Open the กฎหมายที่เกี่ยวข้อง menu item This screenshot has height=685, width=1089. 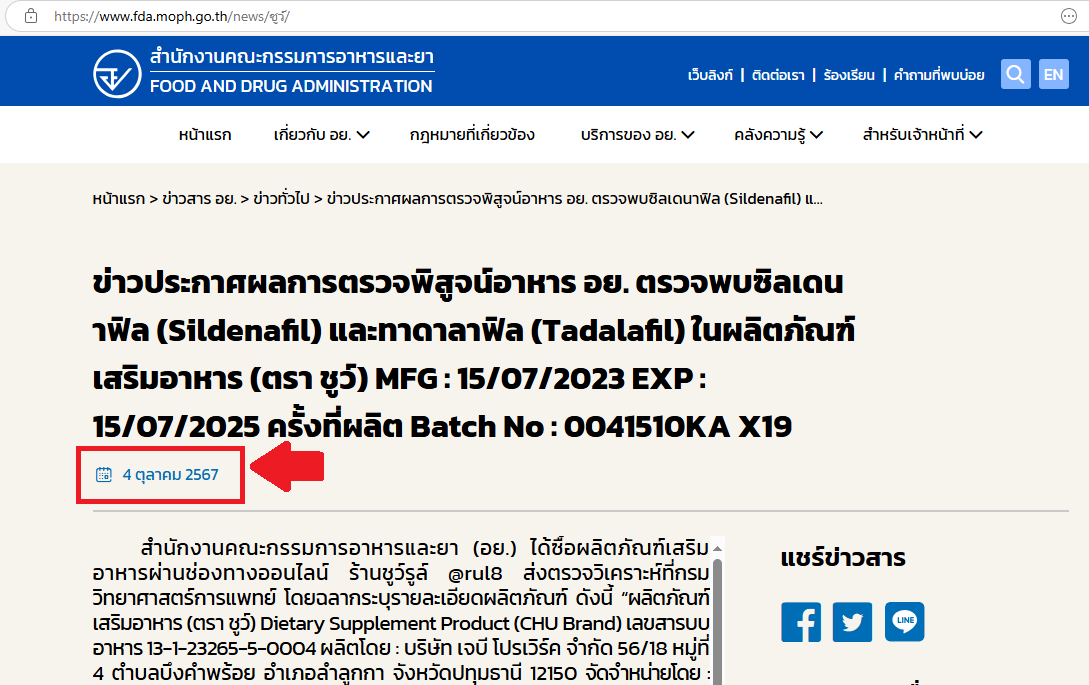click(x=472, y=135)
